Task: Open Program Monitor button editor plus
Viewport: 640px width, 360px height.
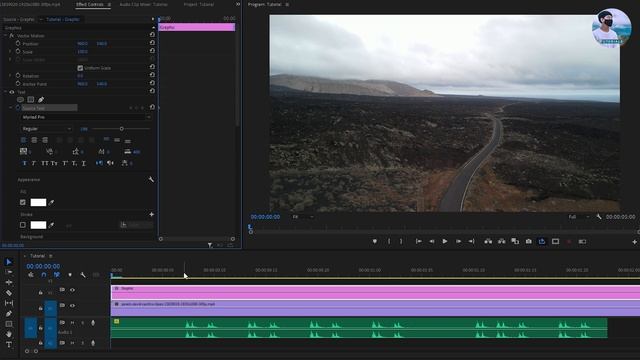Action: [x=634, y=242]
